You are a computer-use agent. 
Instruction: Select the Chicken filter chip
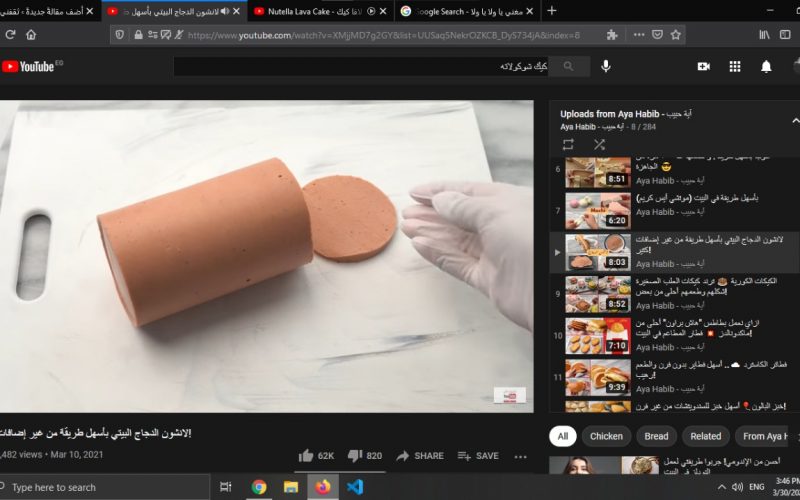click(x=606, y=436)
